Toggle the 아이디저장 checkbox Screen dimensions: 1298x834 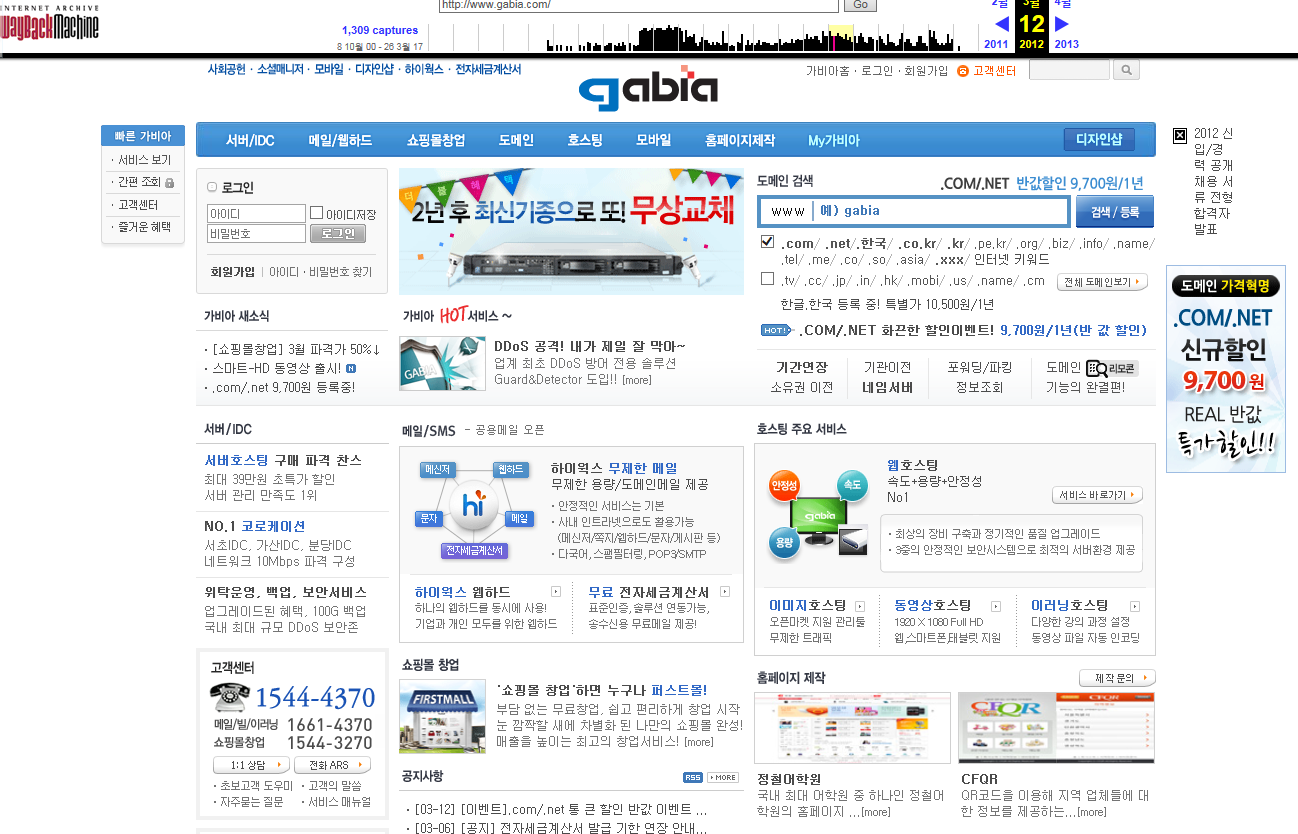point(316,213)
